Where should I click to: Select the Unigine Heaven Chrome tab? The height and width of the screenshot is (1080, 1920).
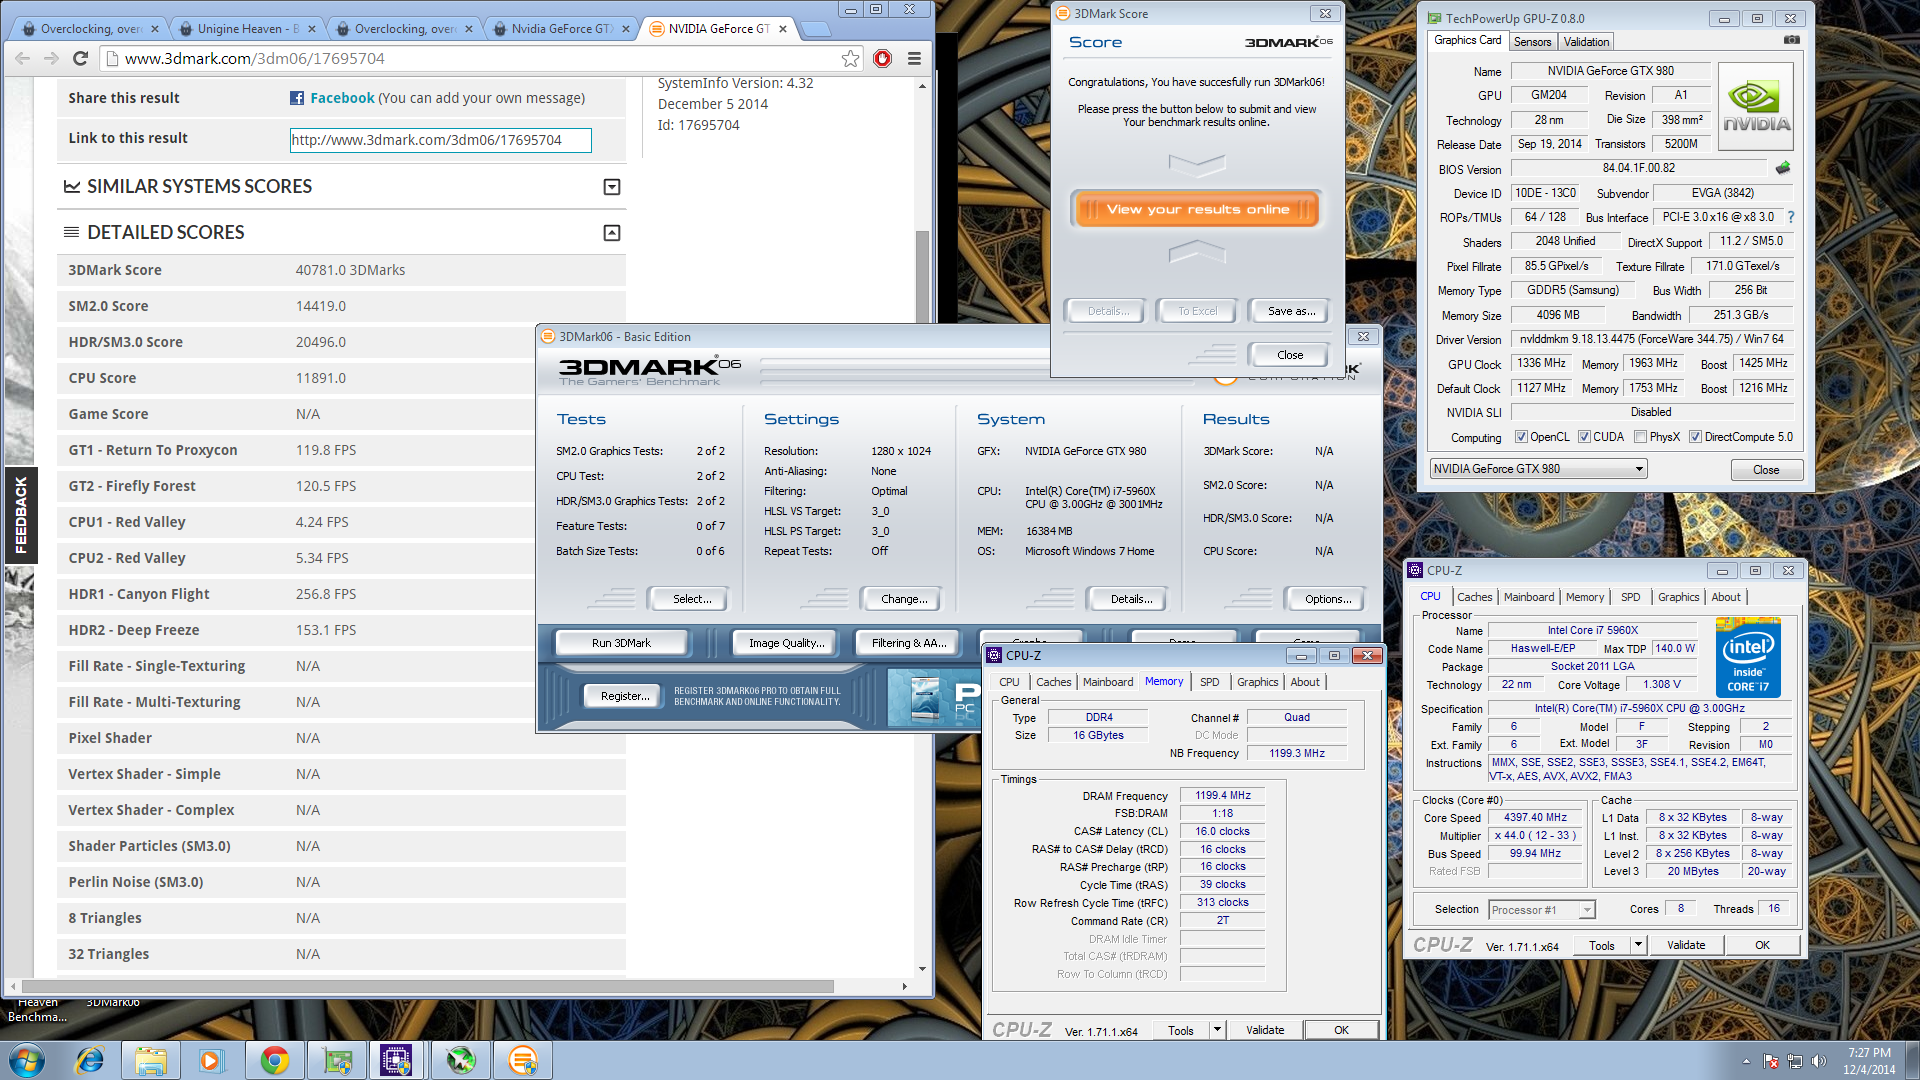(x=246, y=29)
